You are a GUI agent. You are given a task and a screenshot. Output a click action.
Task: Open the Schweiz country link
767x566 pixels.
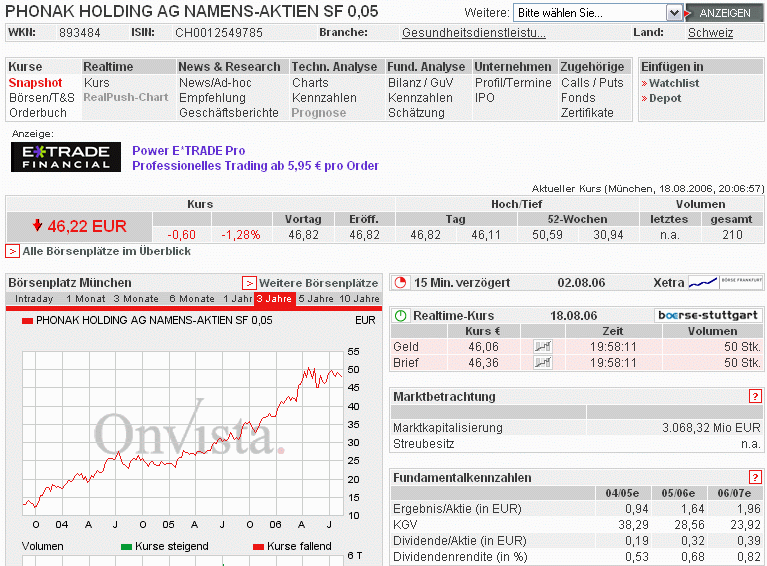710,33
